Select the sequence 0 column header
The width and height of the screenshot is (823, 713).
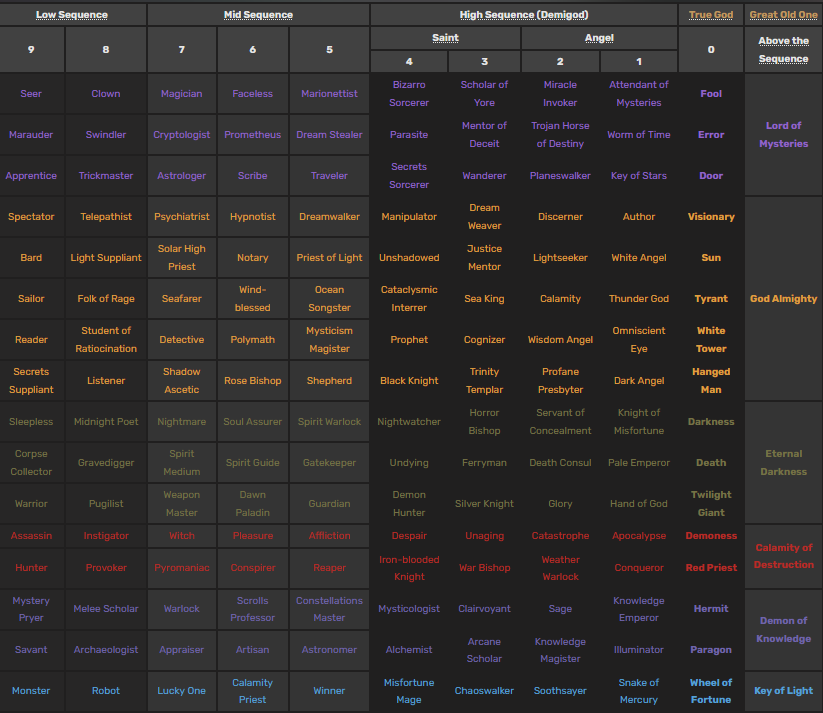[711, 49]
